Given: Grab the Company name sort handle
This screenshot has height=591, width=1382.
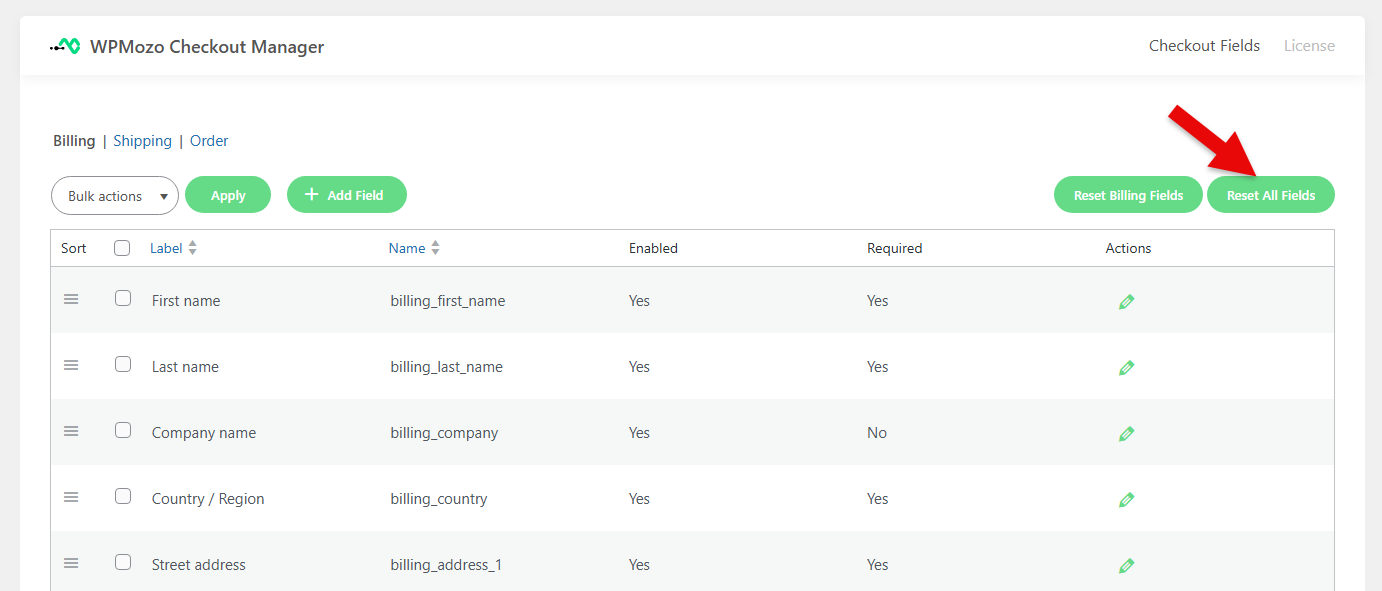Looking at the screenshot, I should pos(71,431).
